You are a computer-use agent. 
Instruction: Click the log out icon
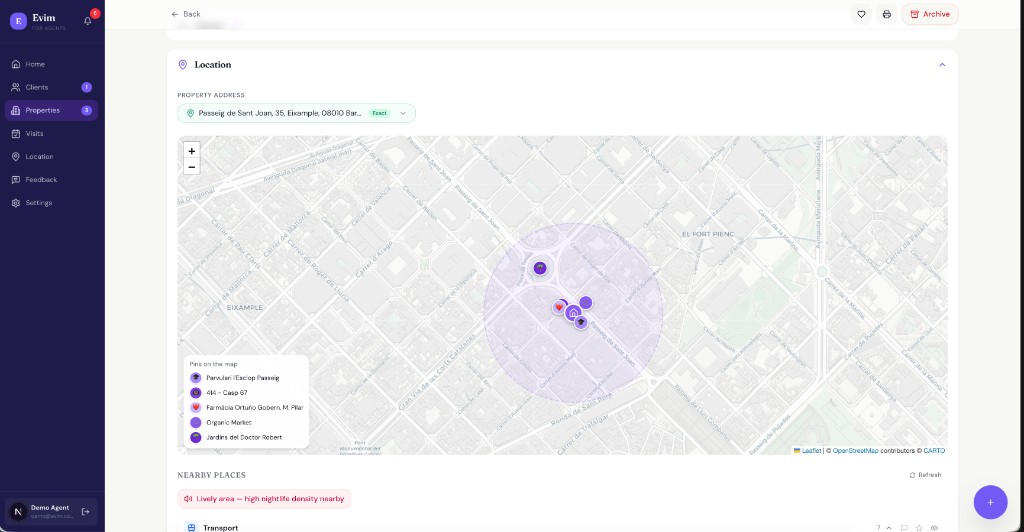86,512
